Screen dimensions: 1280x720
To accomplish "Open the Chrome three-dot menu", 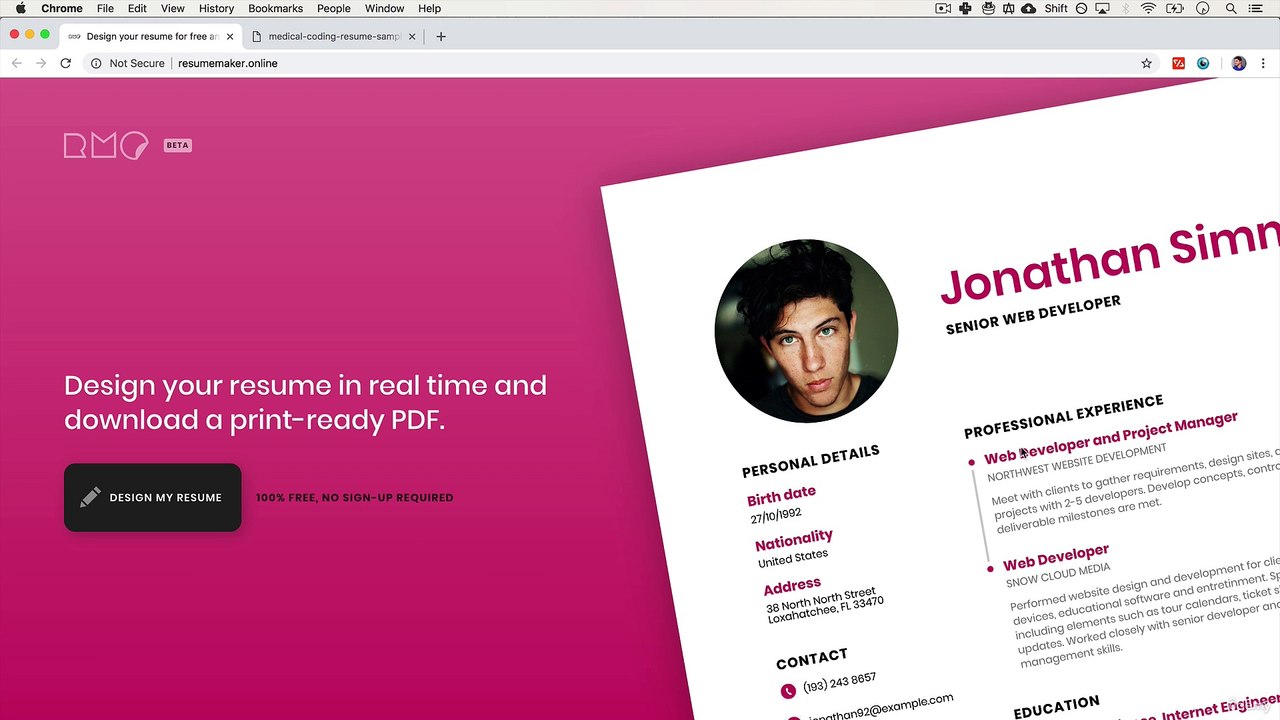I will click(x=1263, y=63).
